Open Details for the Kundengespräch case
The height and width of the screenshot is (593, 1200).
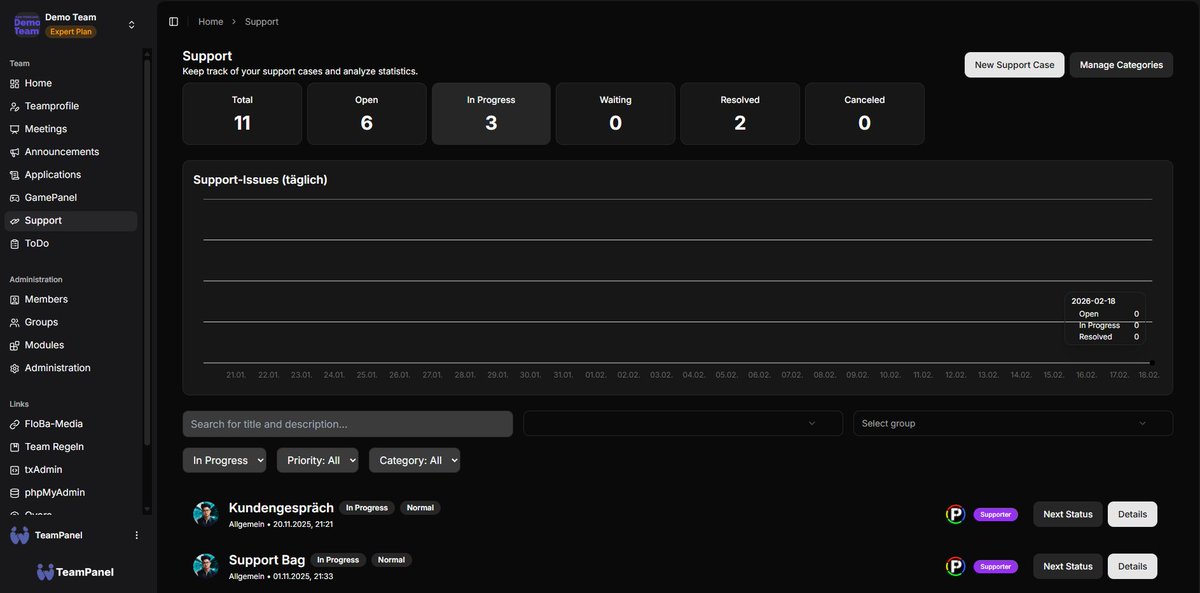point(1132,514)
